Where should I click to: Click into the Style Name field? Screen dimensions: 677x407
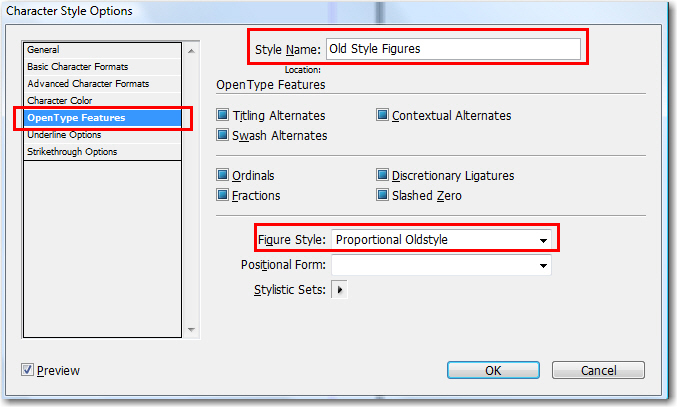453,49
